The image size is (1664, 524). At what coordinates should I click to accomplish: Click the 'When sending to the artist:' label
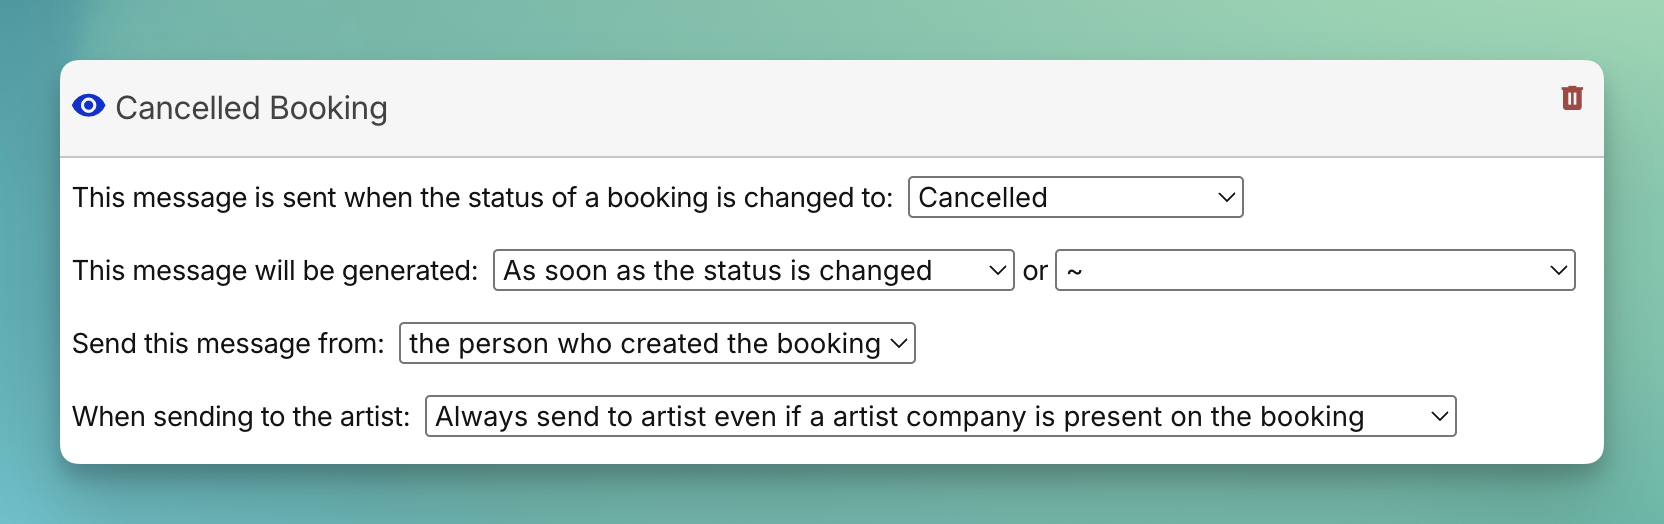click(241, 416)
